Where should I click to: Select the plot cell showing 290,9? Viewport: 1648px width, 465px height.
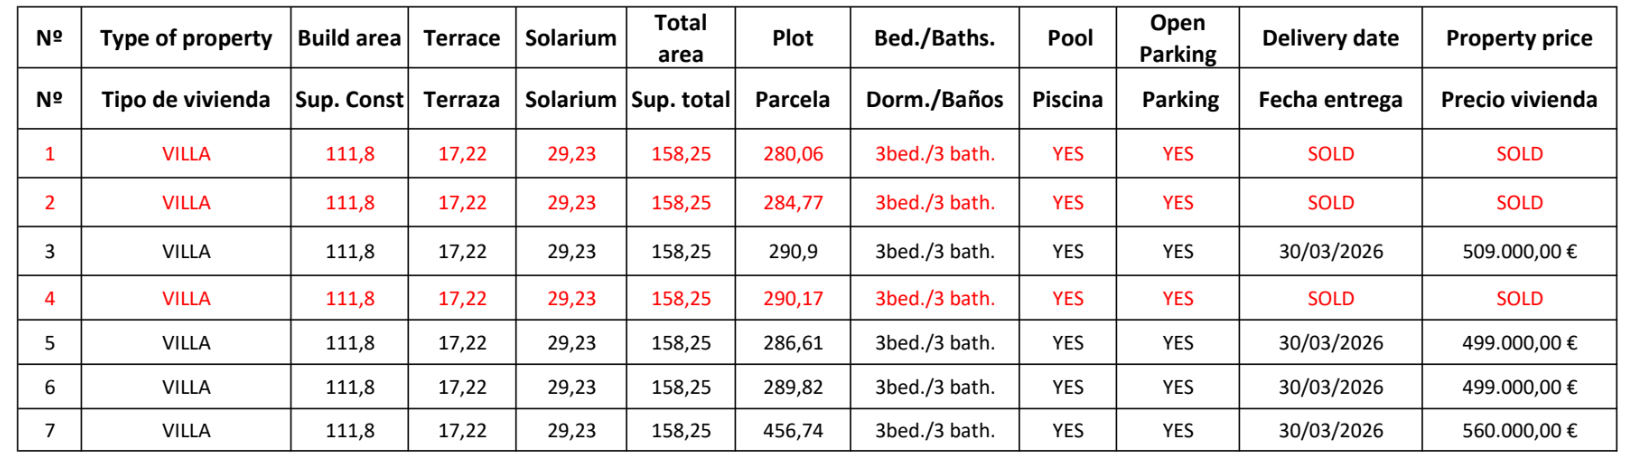click(x=793, y=251)
